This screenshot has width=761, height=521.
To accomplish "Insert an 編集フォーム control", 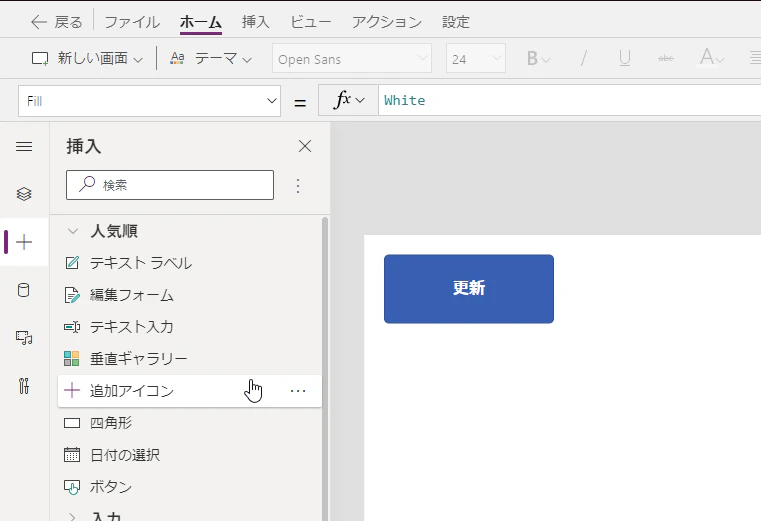I will pyautogui.click(x=190, y=295).
